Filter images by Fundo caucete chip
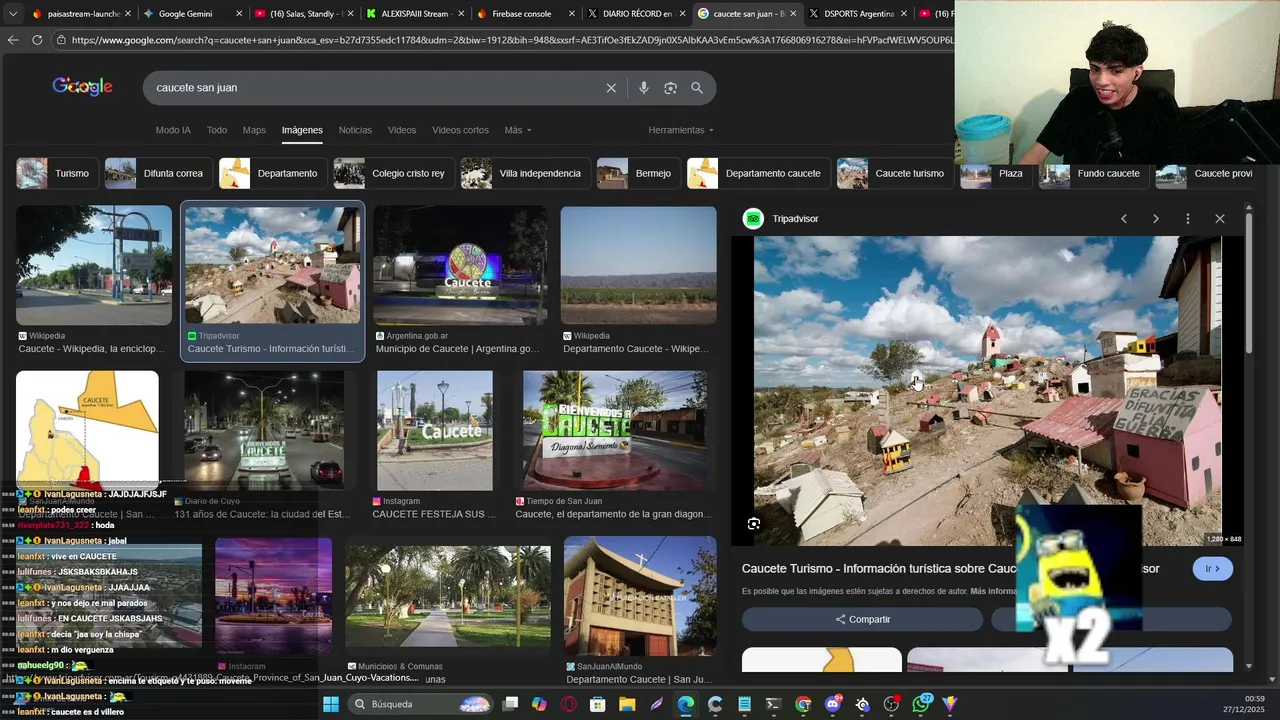The width and height of the screenshot is (1280, 720). 1095,173
